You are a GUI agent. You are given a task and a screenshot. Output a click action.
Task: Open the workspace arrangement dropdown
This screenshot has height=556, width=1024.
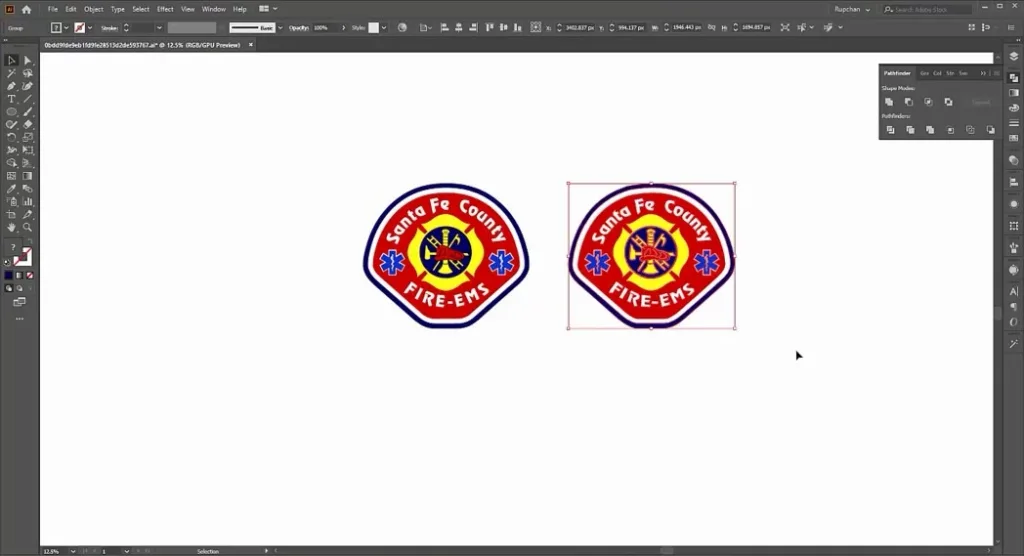(268, 9)
